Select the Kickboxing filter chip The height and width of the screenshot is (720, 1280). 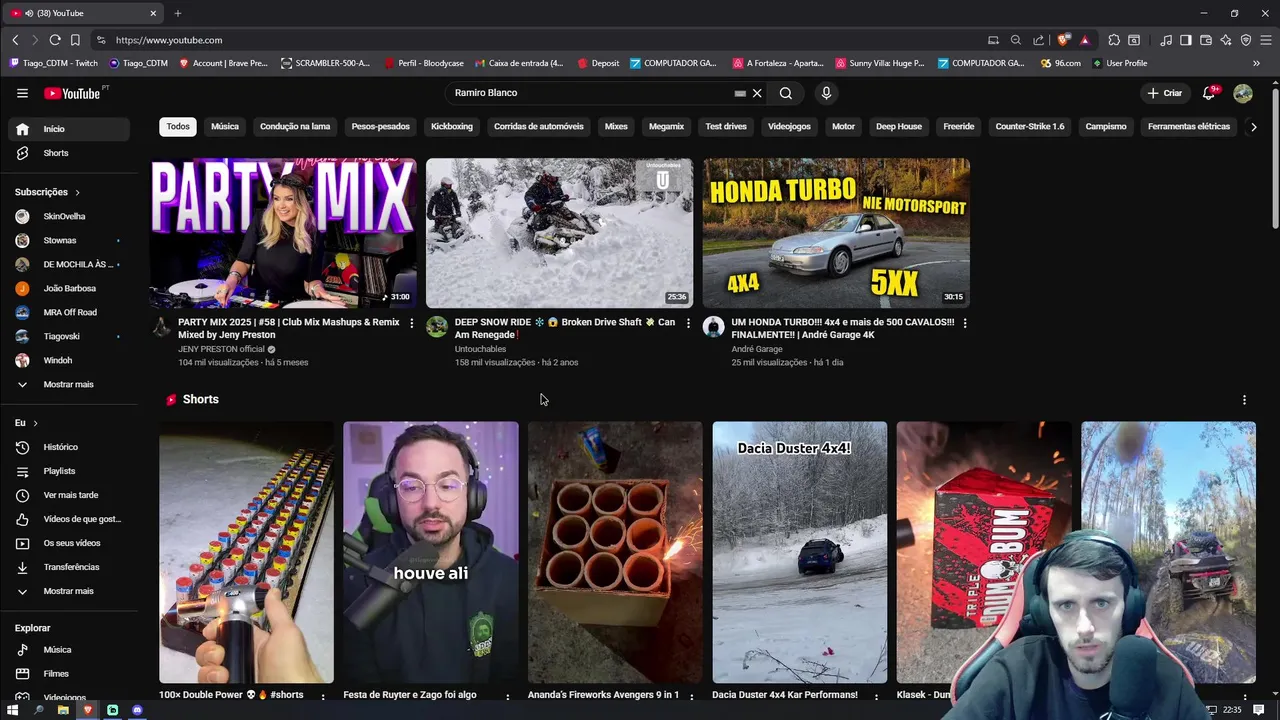pos(452,127)
